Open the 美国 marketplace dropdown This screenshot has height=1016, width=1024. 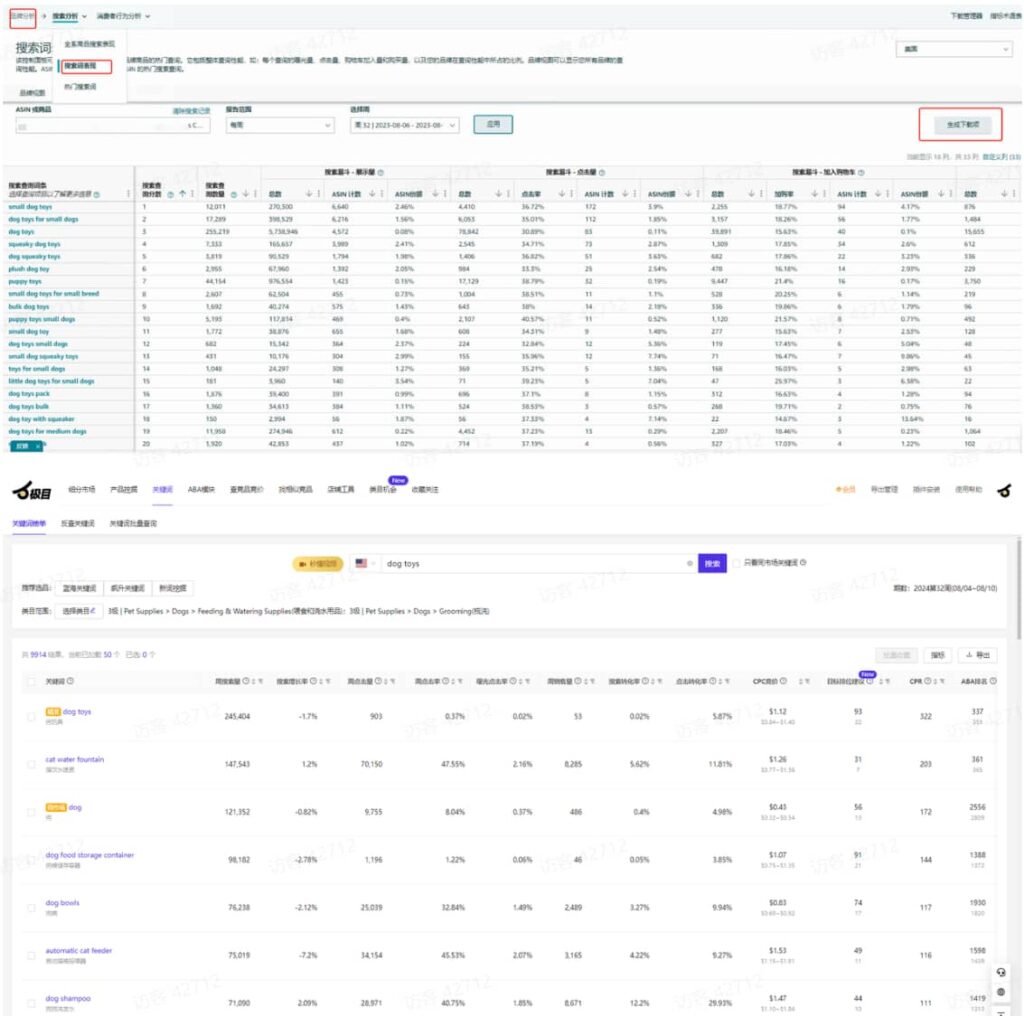(953, 49)
